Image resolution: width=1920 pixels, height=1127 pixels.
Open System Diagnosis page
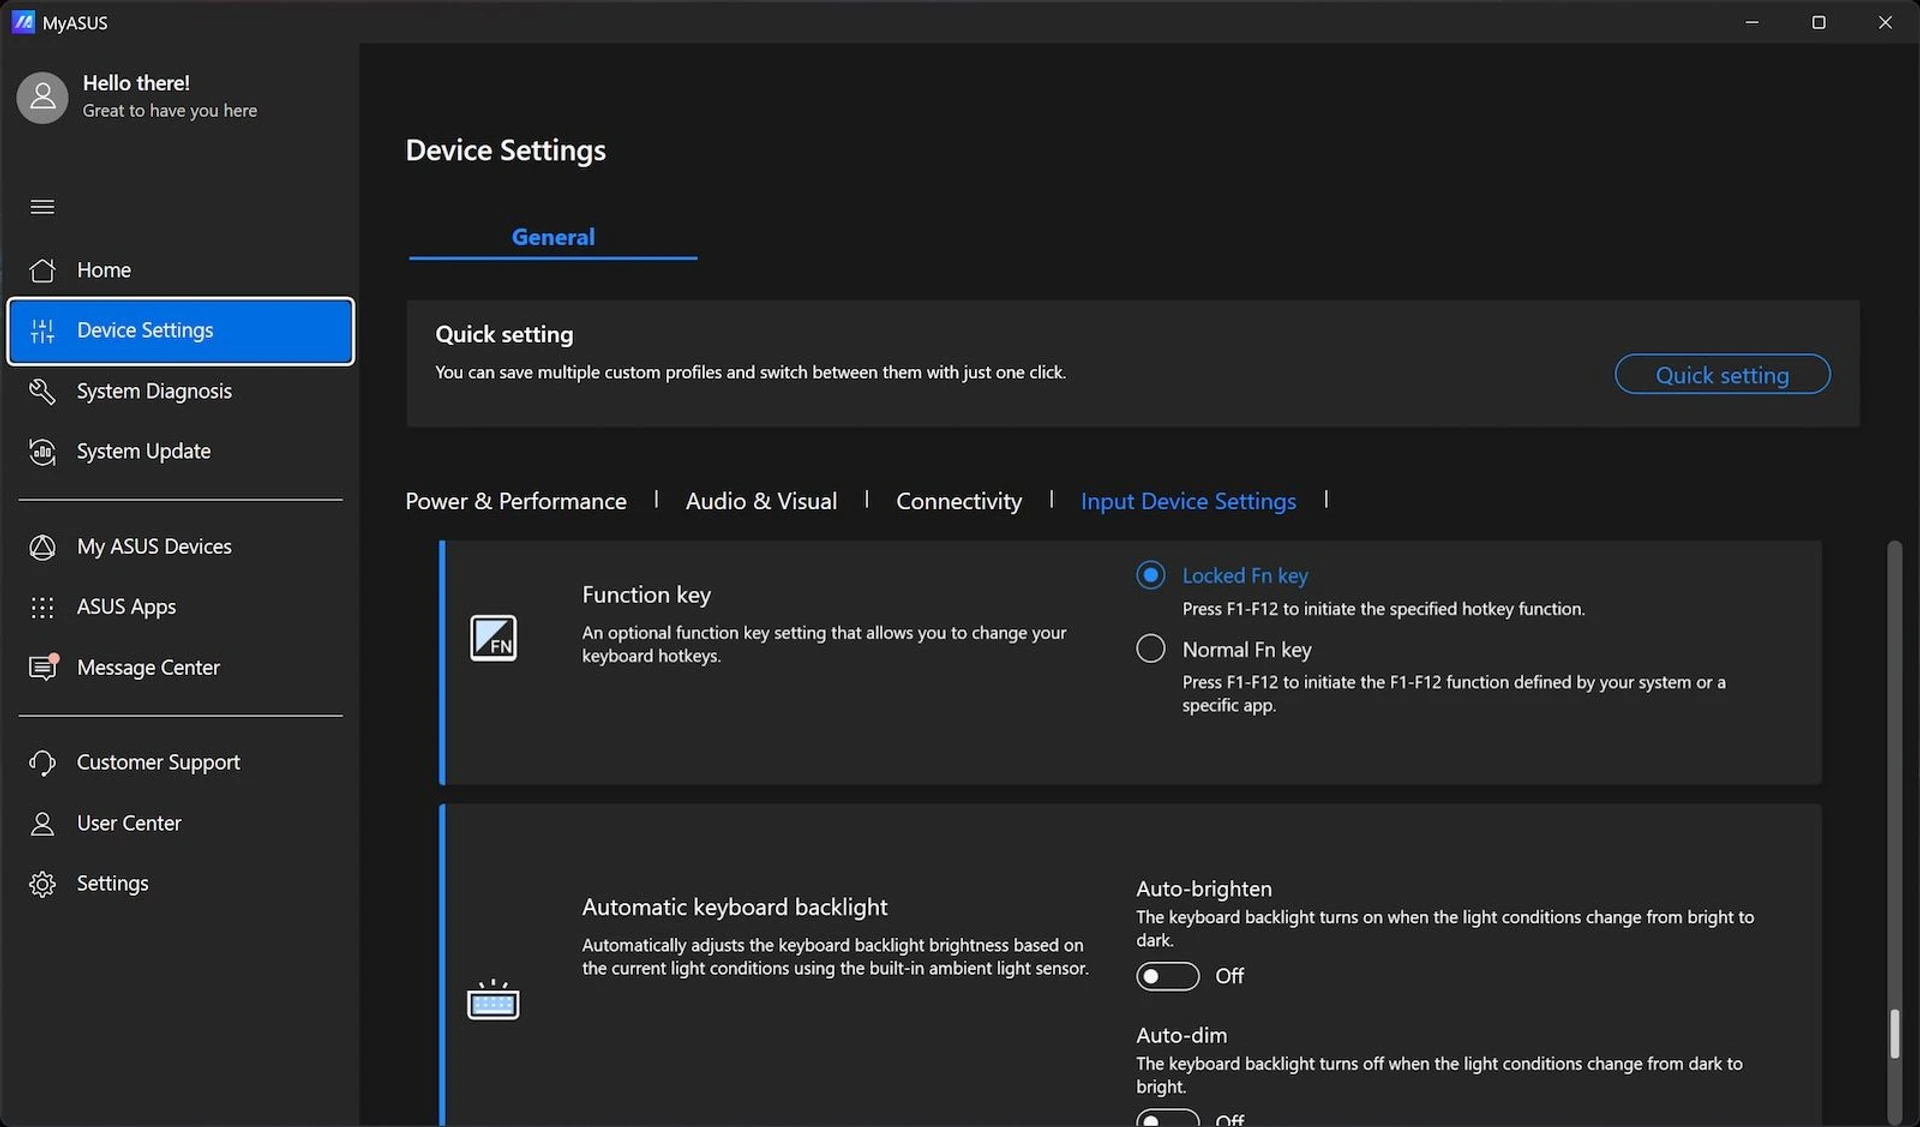tap(180, 391)
